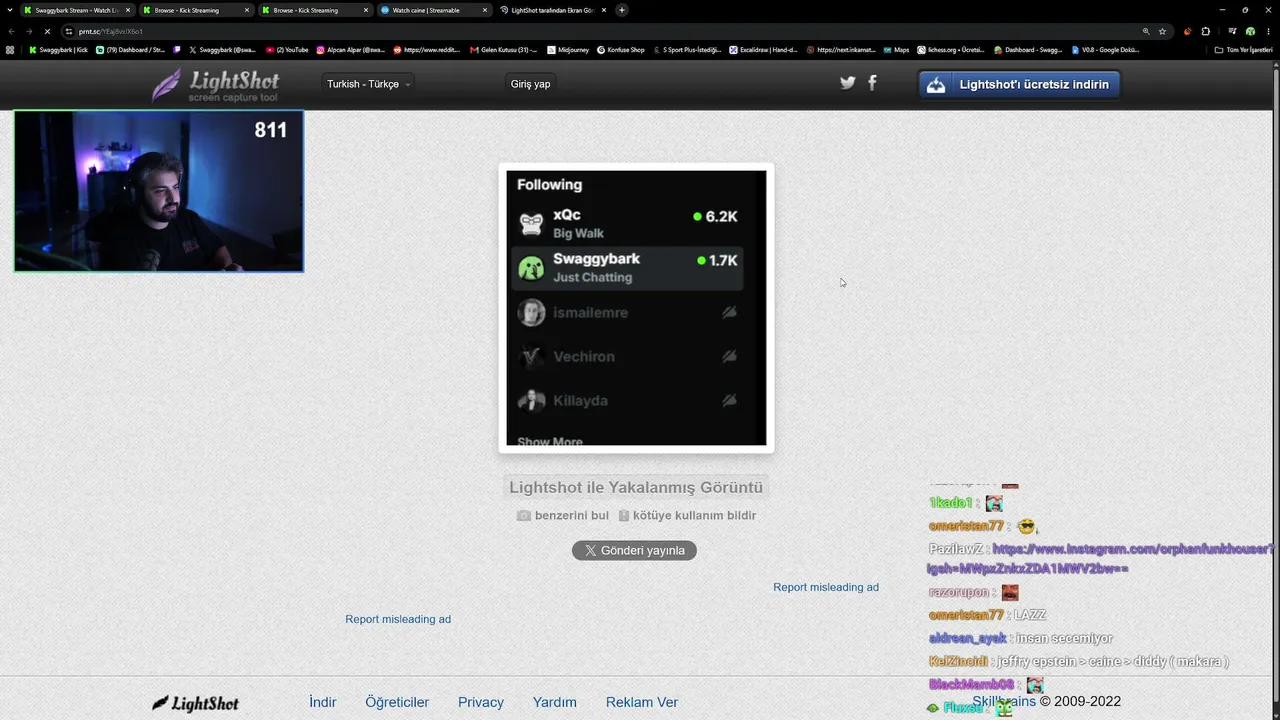View site information icon in address bar
This screenshot has width=1280, height=720.
point(69,31)
